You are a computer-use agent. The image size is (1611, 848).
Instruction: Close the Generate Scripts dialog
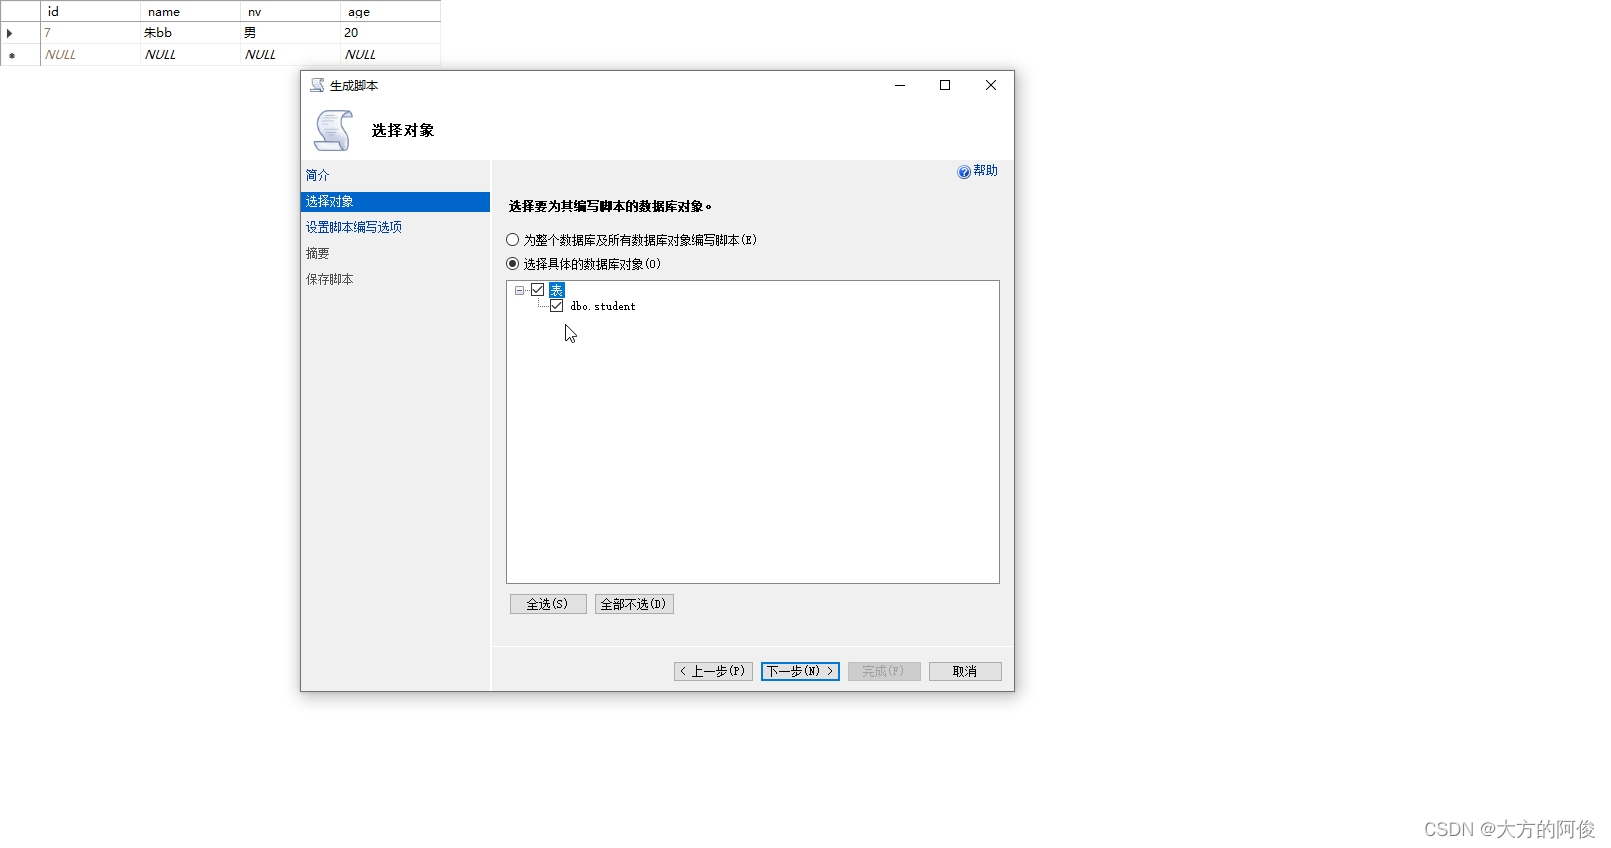[x=990, y=86]
